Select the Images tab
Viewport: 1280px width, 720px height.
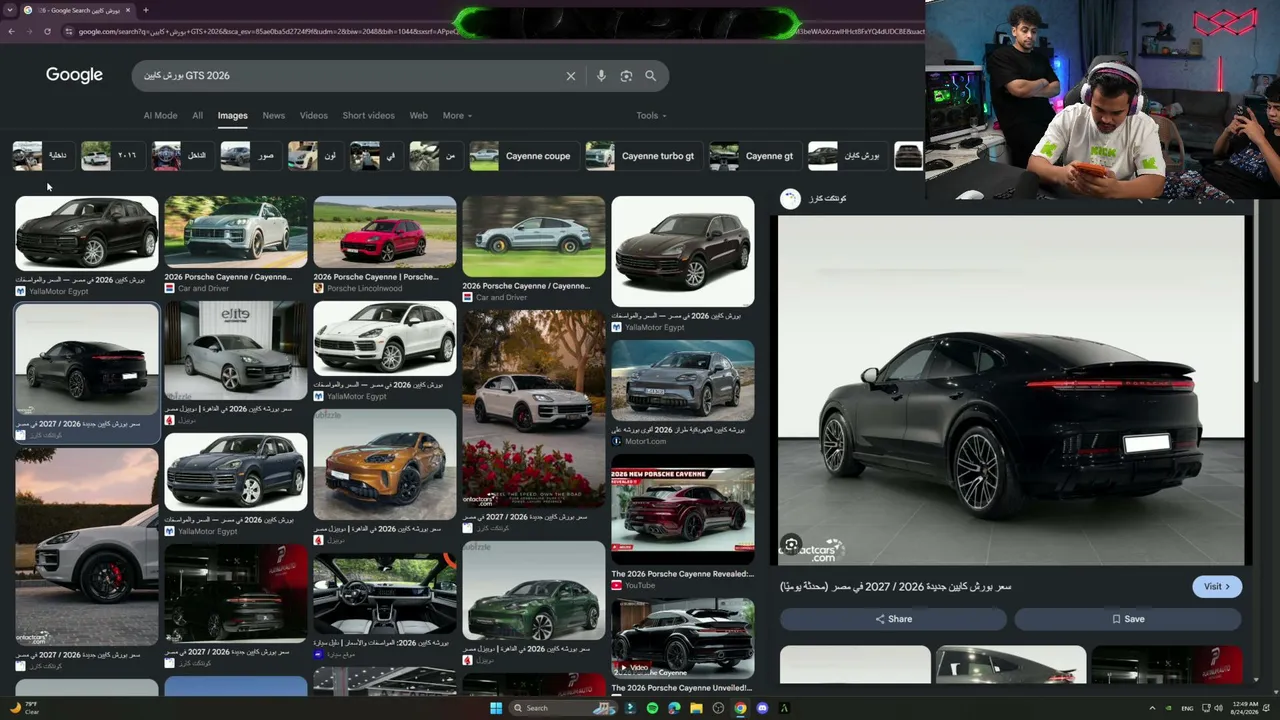pos(232,116)
